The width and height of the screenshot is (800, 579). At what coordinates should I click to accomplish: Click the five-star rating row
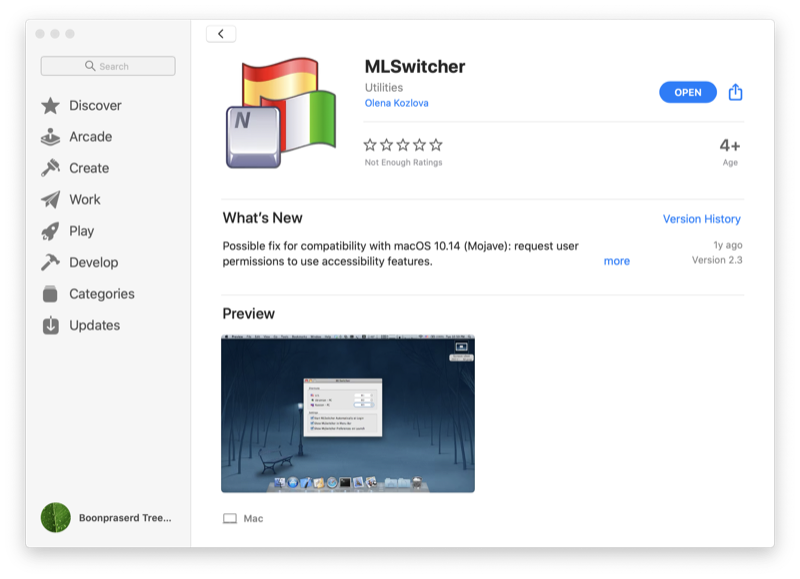[403, 145]
